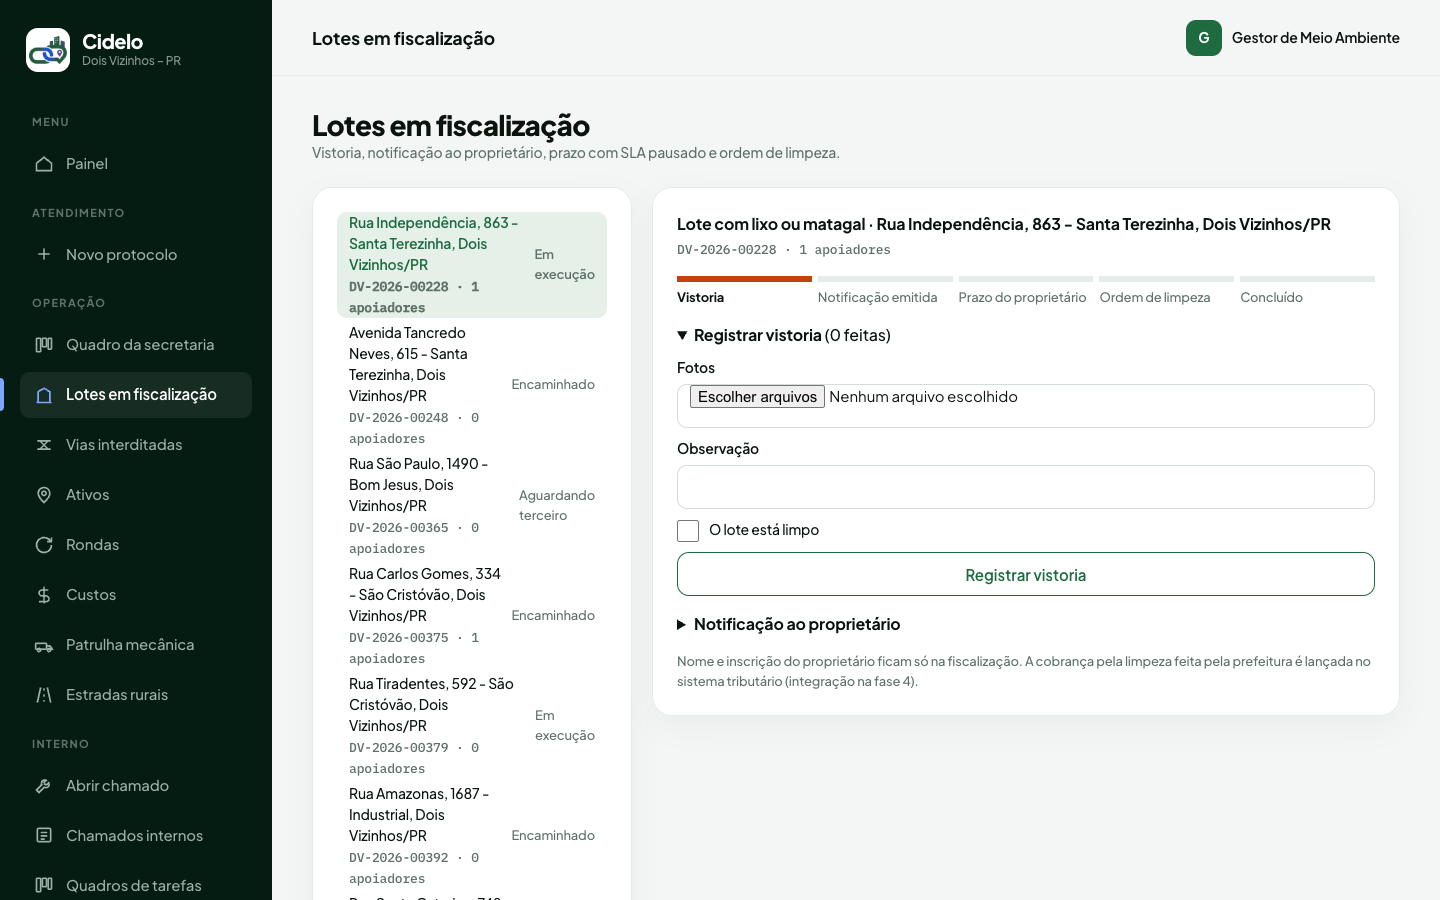Screen dimensions: 1440x900
Task: Click the plus icon for Novo protocolo
Action: coord(44,254)
